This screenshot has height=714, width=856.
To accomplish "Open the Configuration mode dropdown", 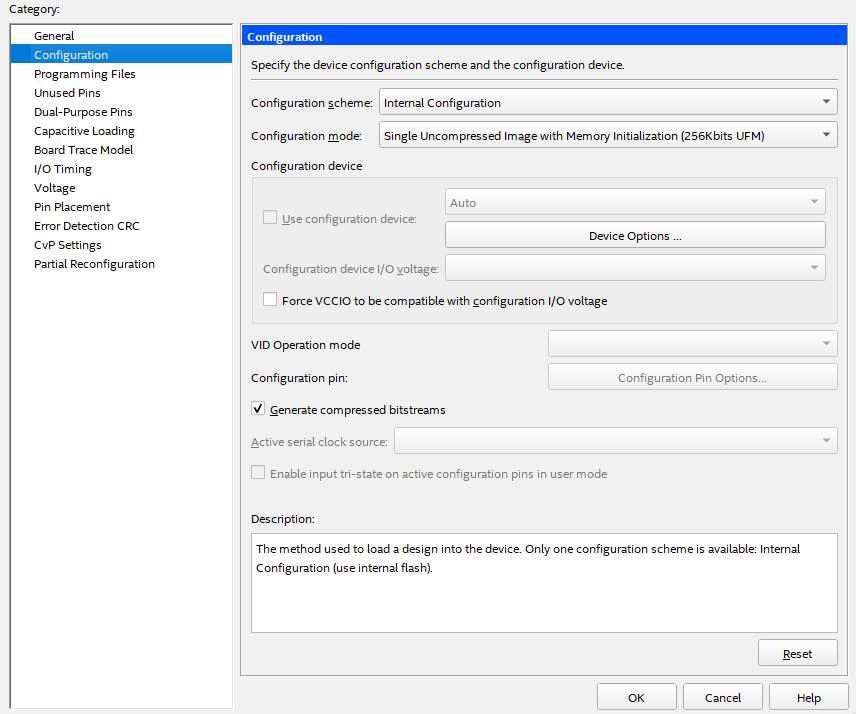I will [x=608, y=135].
